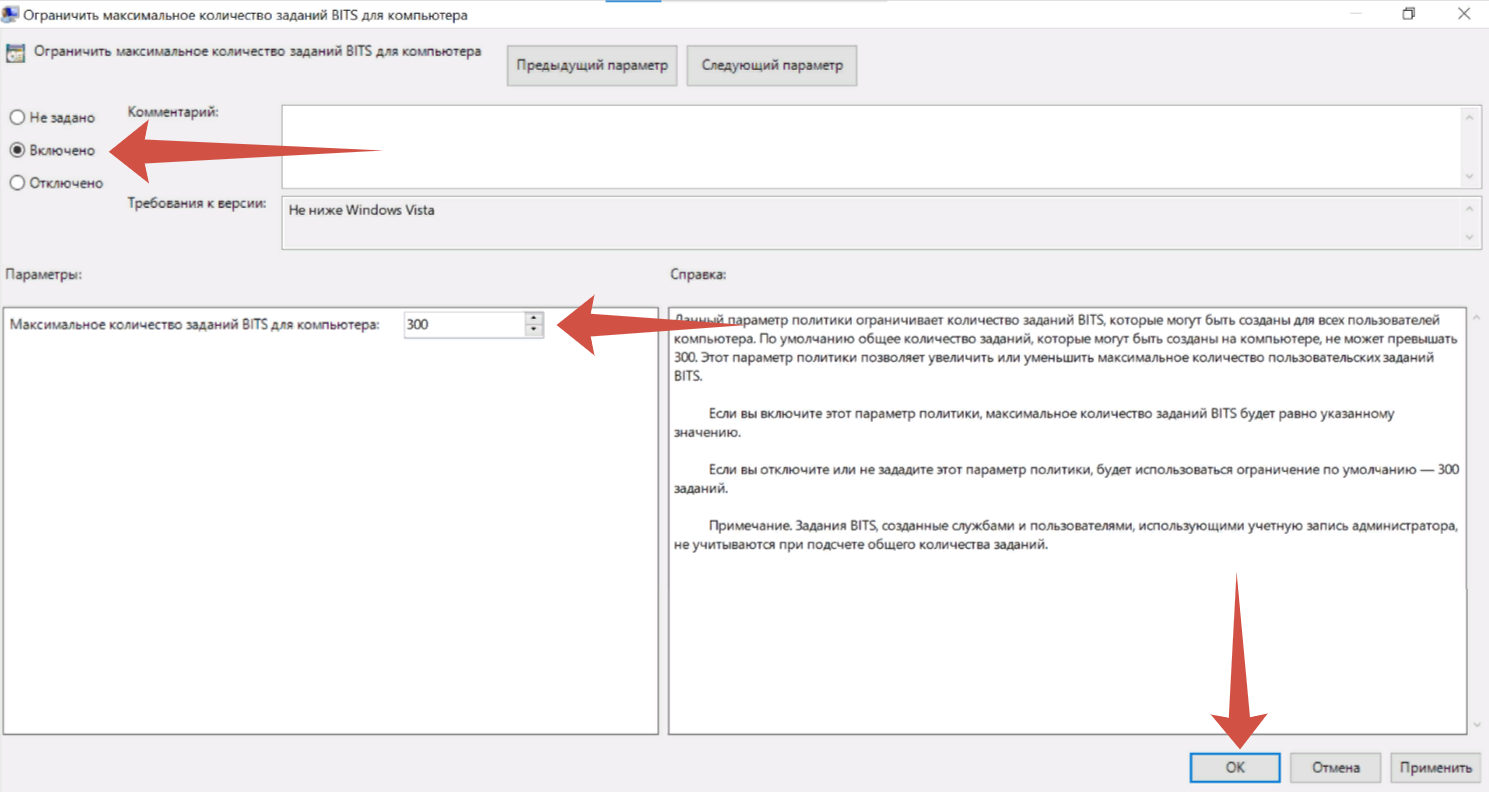
Task: Confirm settings with the OK button
Action: coord(1235,768)
